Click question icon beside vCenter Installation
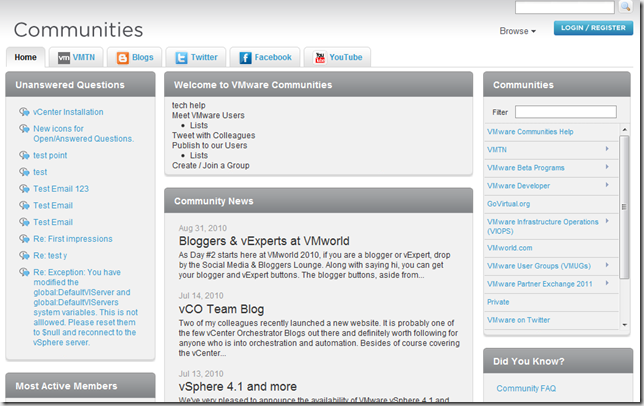Viewport: 644px width, 406px height. coord(24,112)
